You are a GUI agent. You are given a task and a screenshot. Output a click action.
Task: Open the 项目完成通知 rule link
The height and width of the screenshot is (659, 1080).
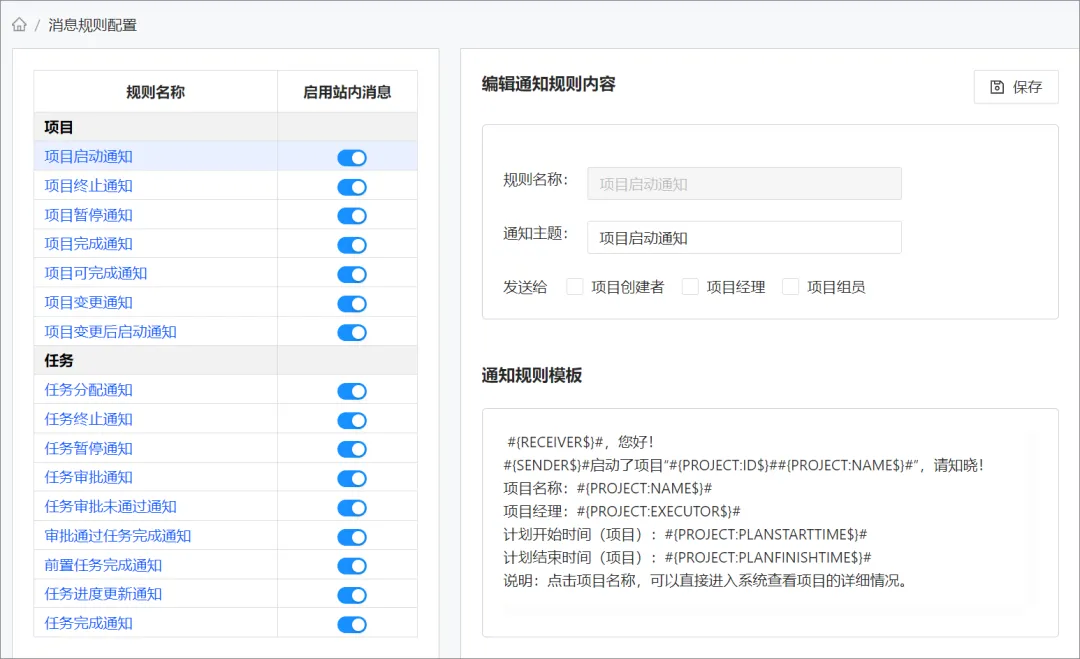pyautogui.click(x=89, y=244)
